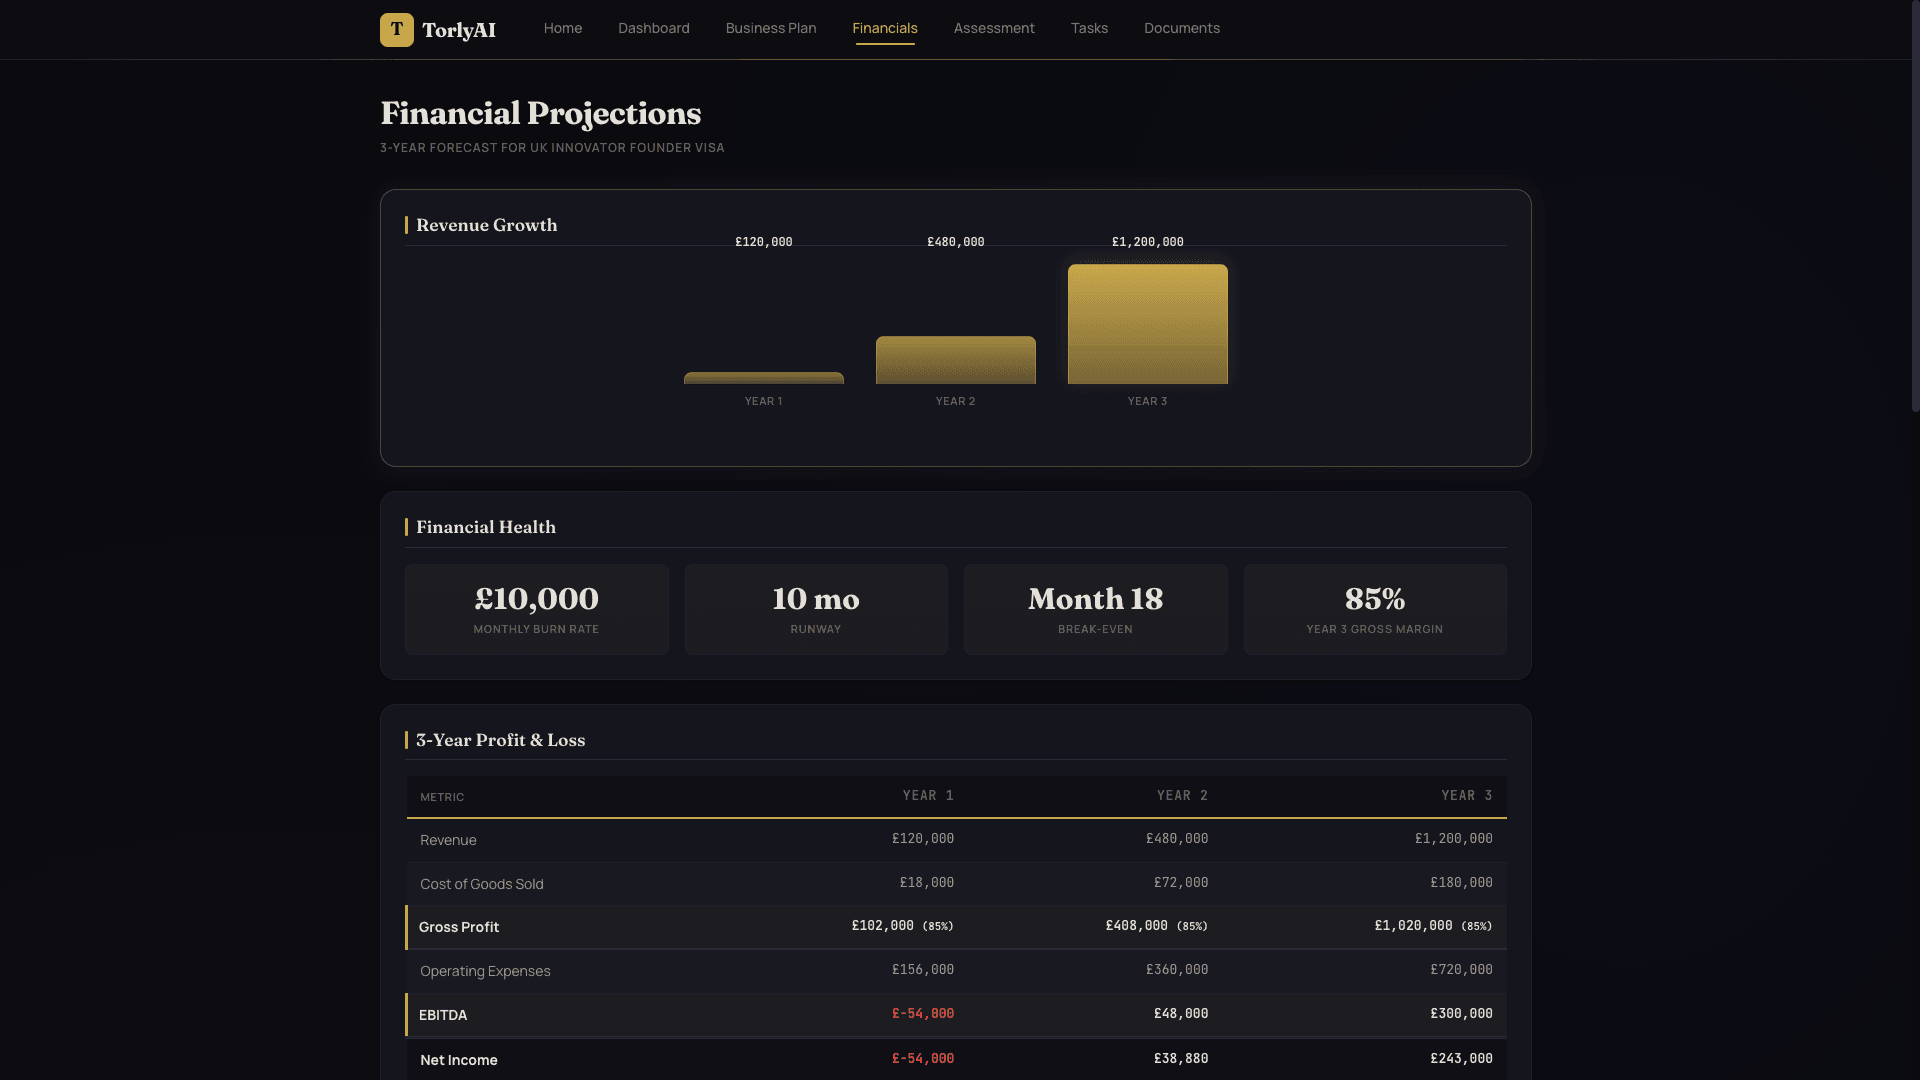Select the Month 18 Break-Even card

(x=1095, y=608)
